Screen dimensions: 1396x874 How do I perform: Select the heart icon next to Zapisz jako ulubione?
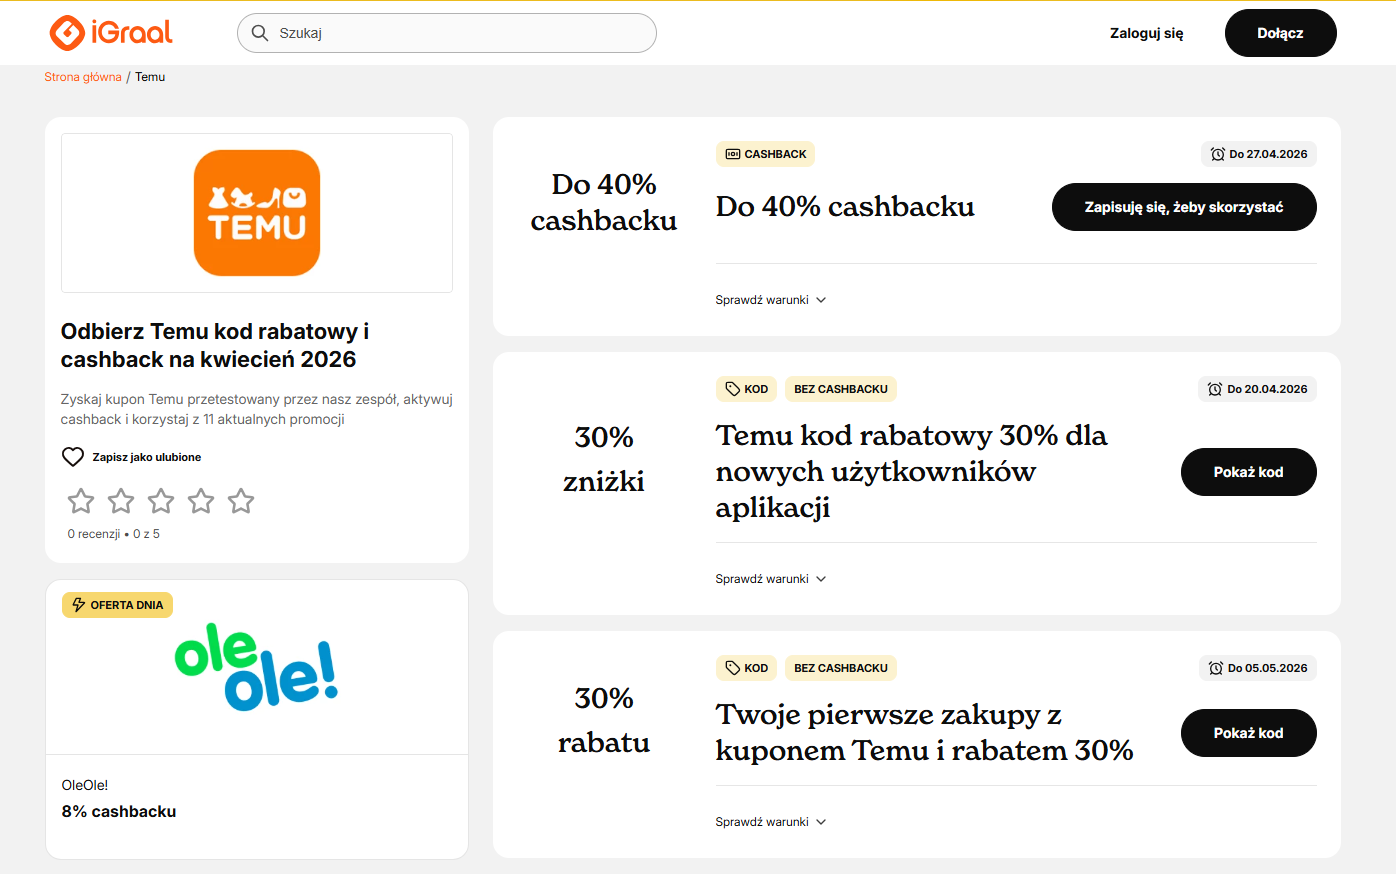point(72,456)
